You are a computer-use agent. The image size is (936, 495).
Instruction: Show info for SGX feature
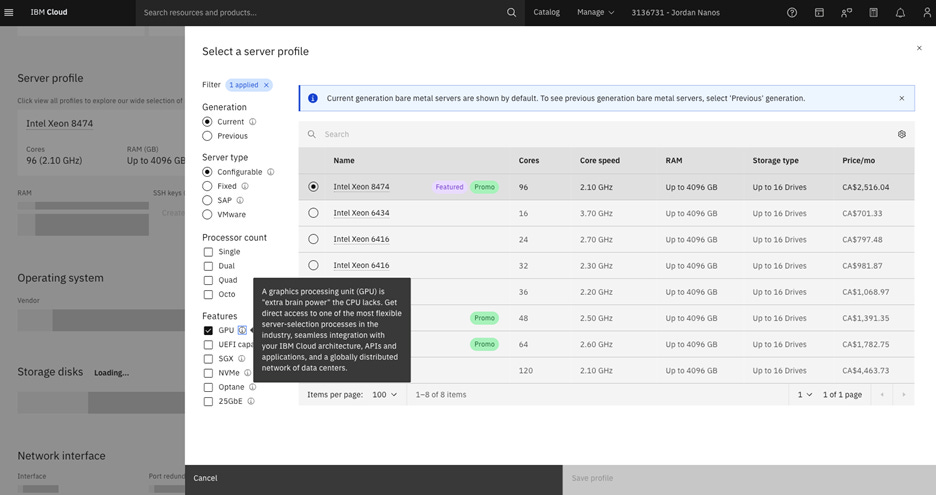[242, 358]
